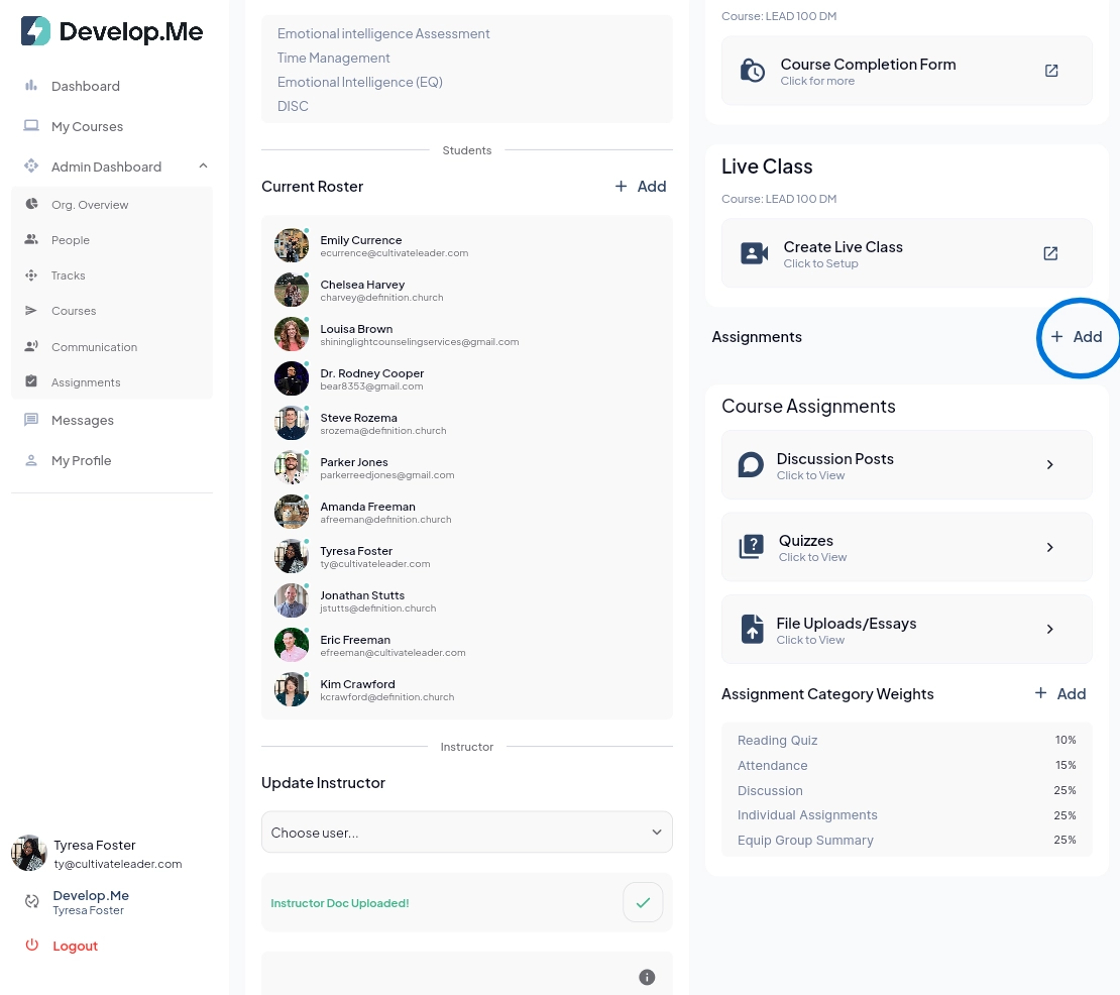This screenshot has height=995, width=1120.
Task: Click Time Management item
Action: pyautogui.click(x=333, y=58)
